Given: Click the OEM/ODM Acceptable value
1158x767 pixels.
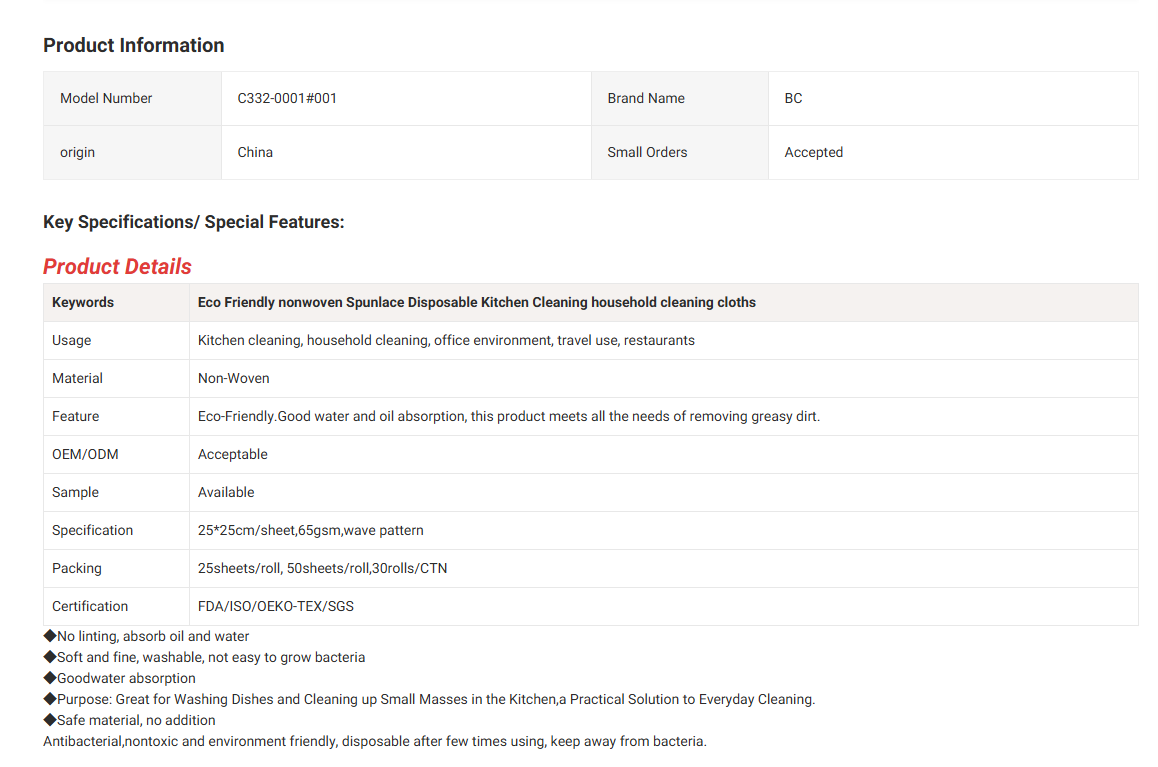Looking at the screenshot, I should click(x=232, y=454).
